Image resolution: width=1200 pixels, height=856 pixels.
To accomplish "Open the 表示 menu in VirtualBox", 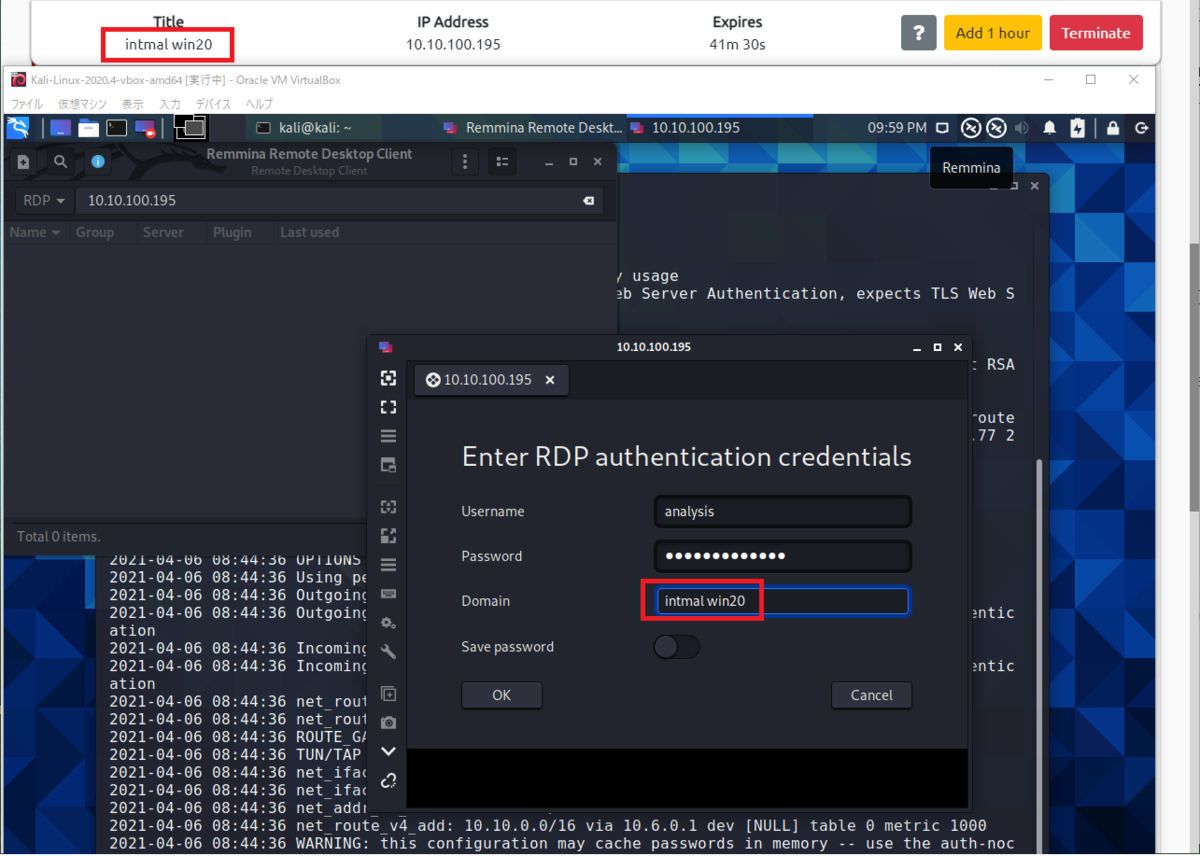I will point(133,104).
